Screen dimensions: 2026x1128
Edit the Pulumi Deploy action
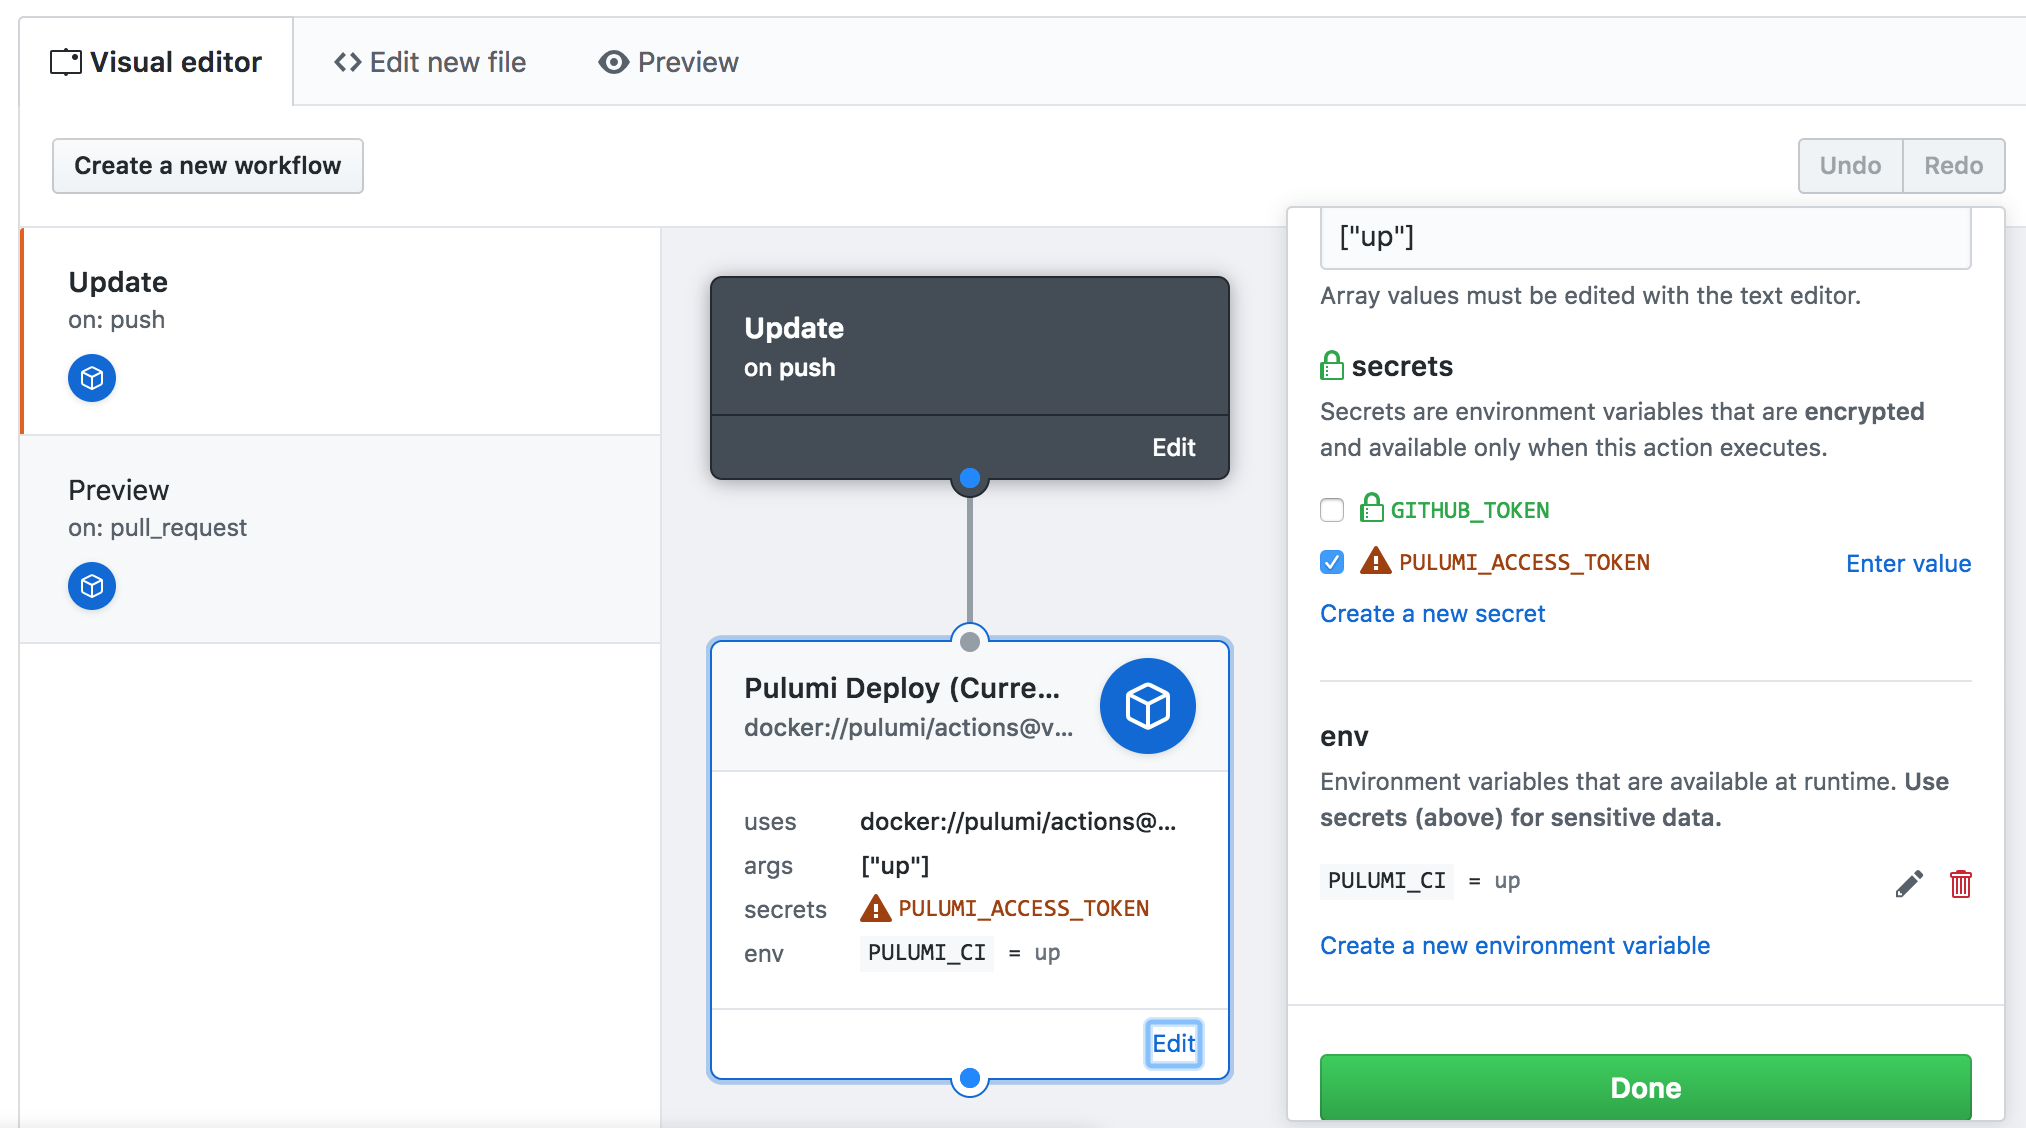[x=1173, y=1043]
